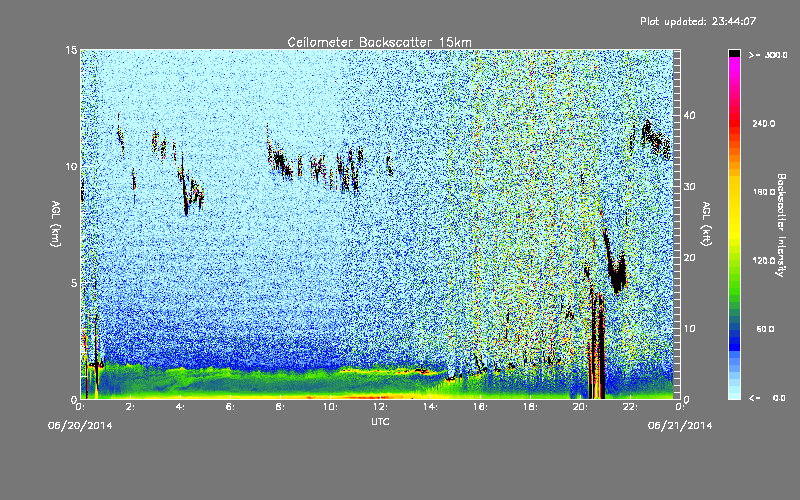Click the '>= 300.0' colorbar label

768,55
